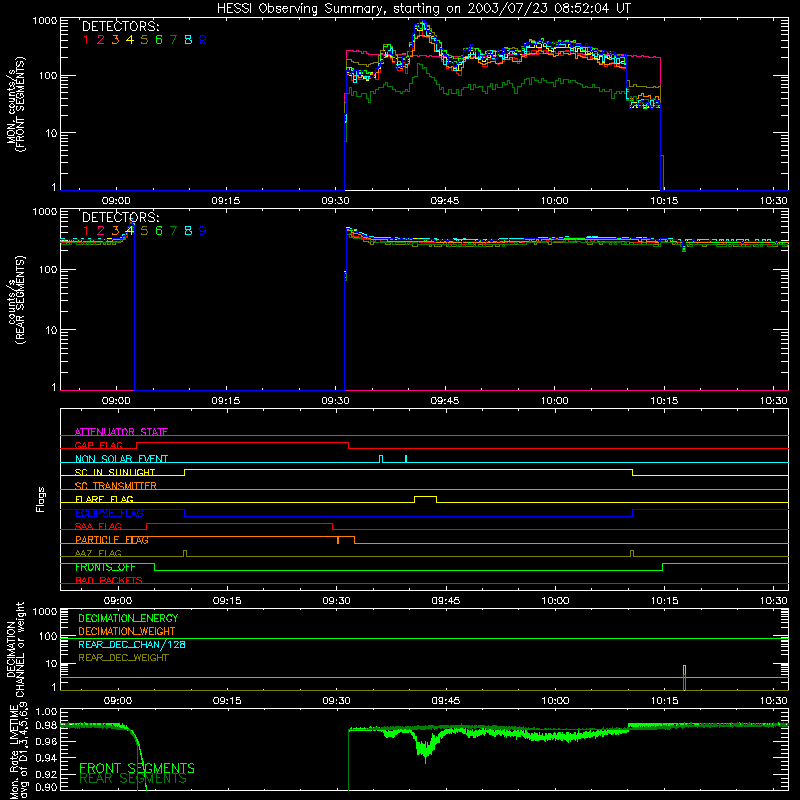Click the GAP_FLAG label

[x=98, y=445]
